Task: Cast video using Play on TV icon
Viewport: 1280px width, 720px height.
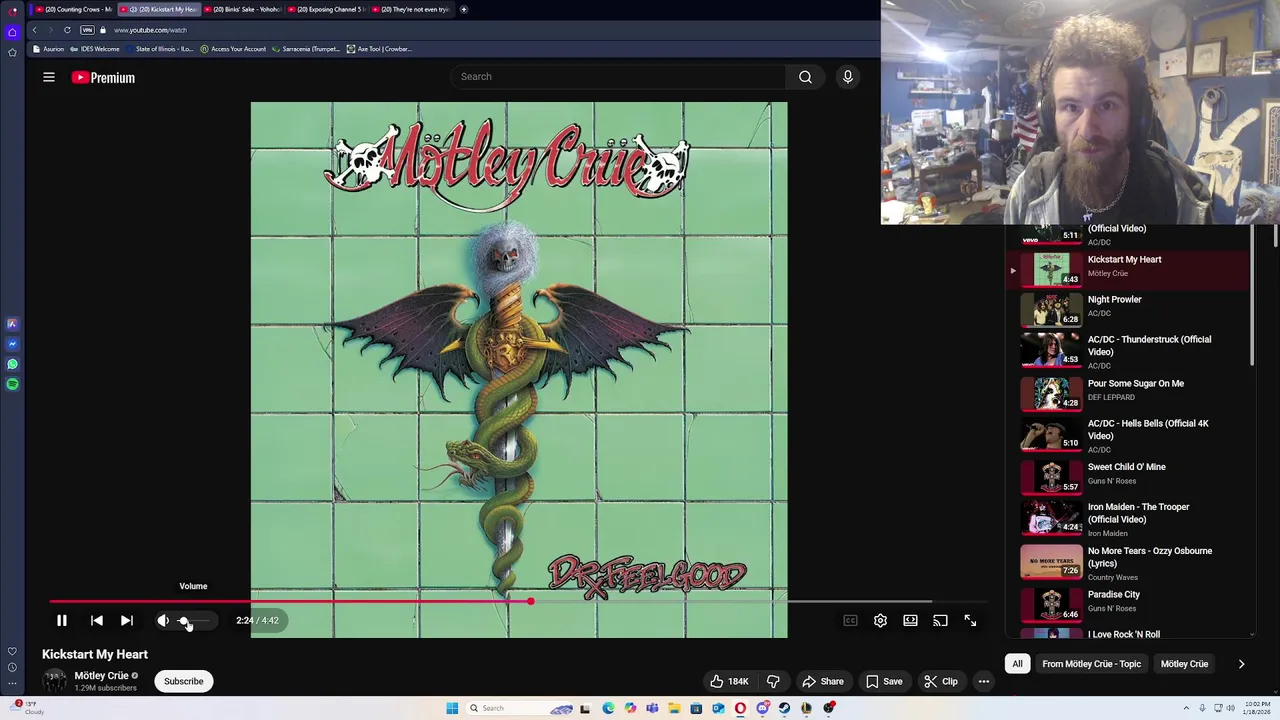Action: (940, 620)
